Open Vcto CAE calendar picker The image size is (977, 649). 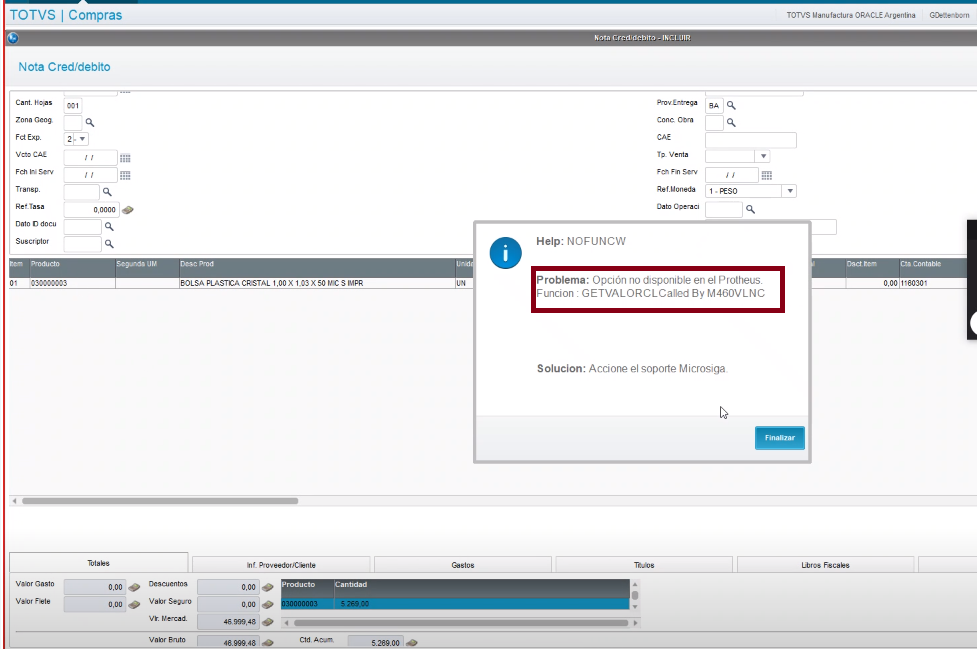click(x=125, y=158)
